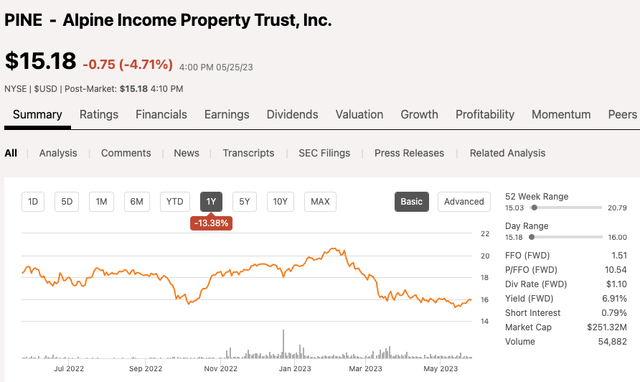Choose the 5Y chart range

point(244,202)
